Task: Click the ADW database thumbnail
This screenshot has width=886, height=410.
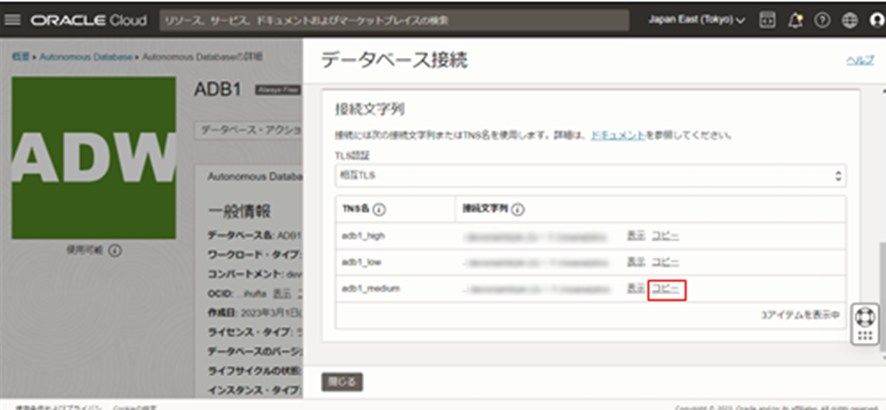Action: (x=94, y=158)
